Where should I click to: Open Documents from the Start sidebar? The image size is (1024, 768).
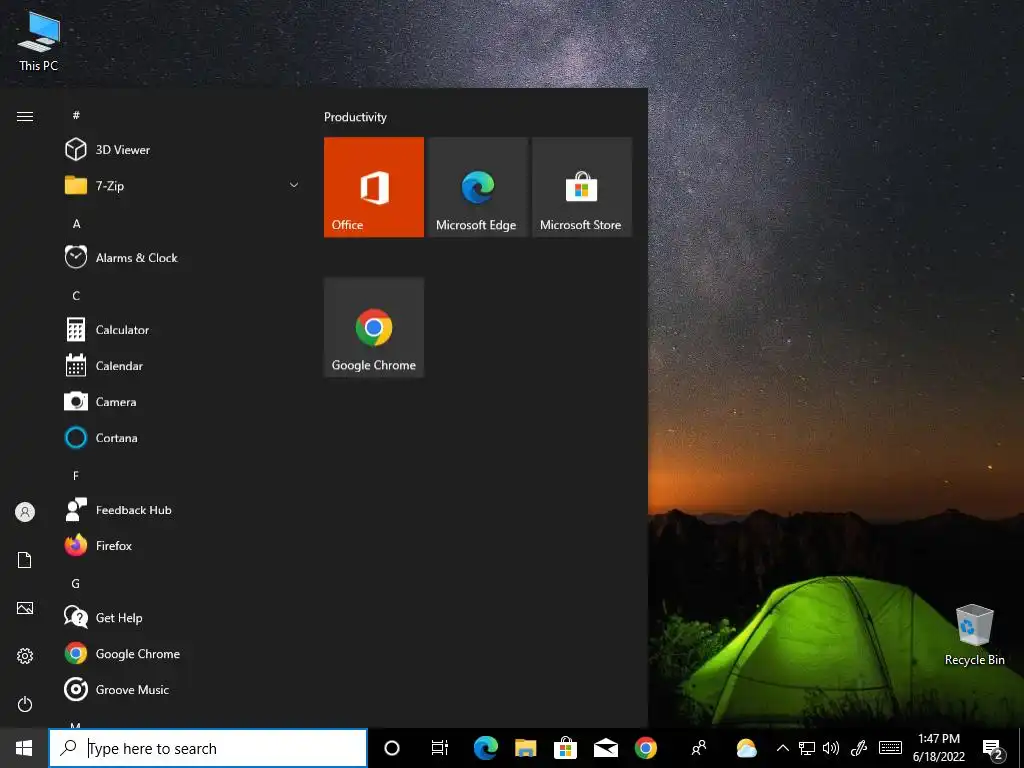[x=25, y=560]
